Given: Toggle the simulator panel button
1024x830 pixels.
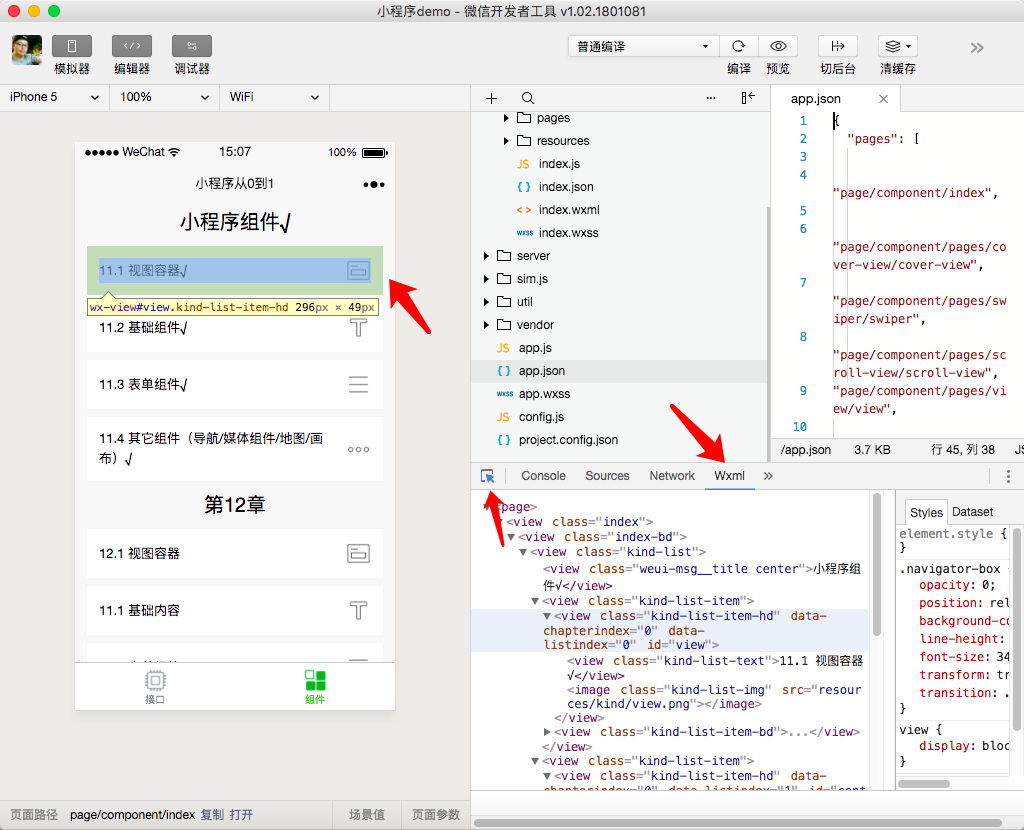Looking at the screenshot, I should coord(72,46).
